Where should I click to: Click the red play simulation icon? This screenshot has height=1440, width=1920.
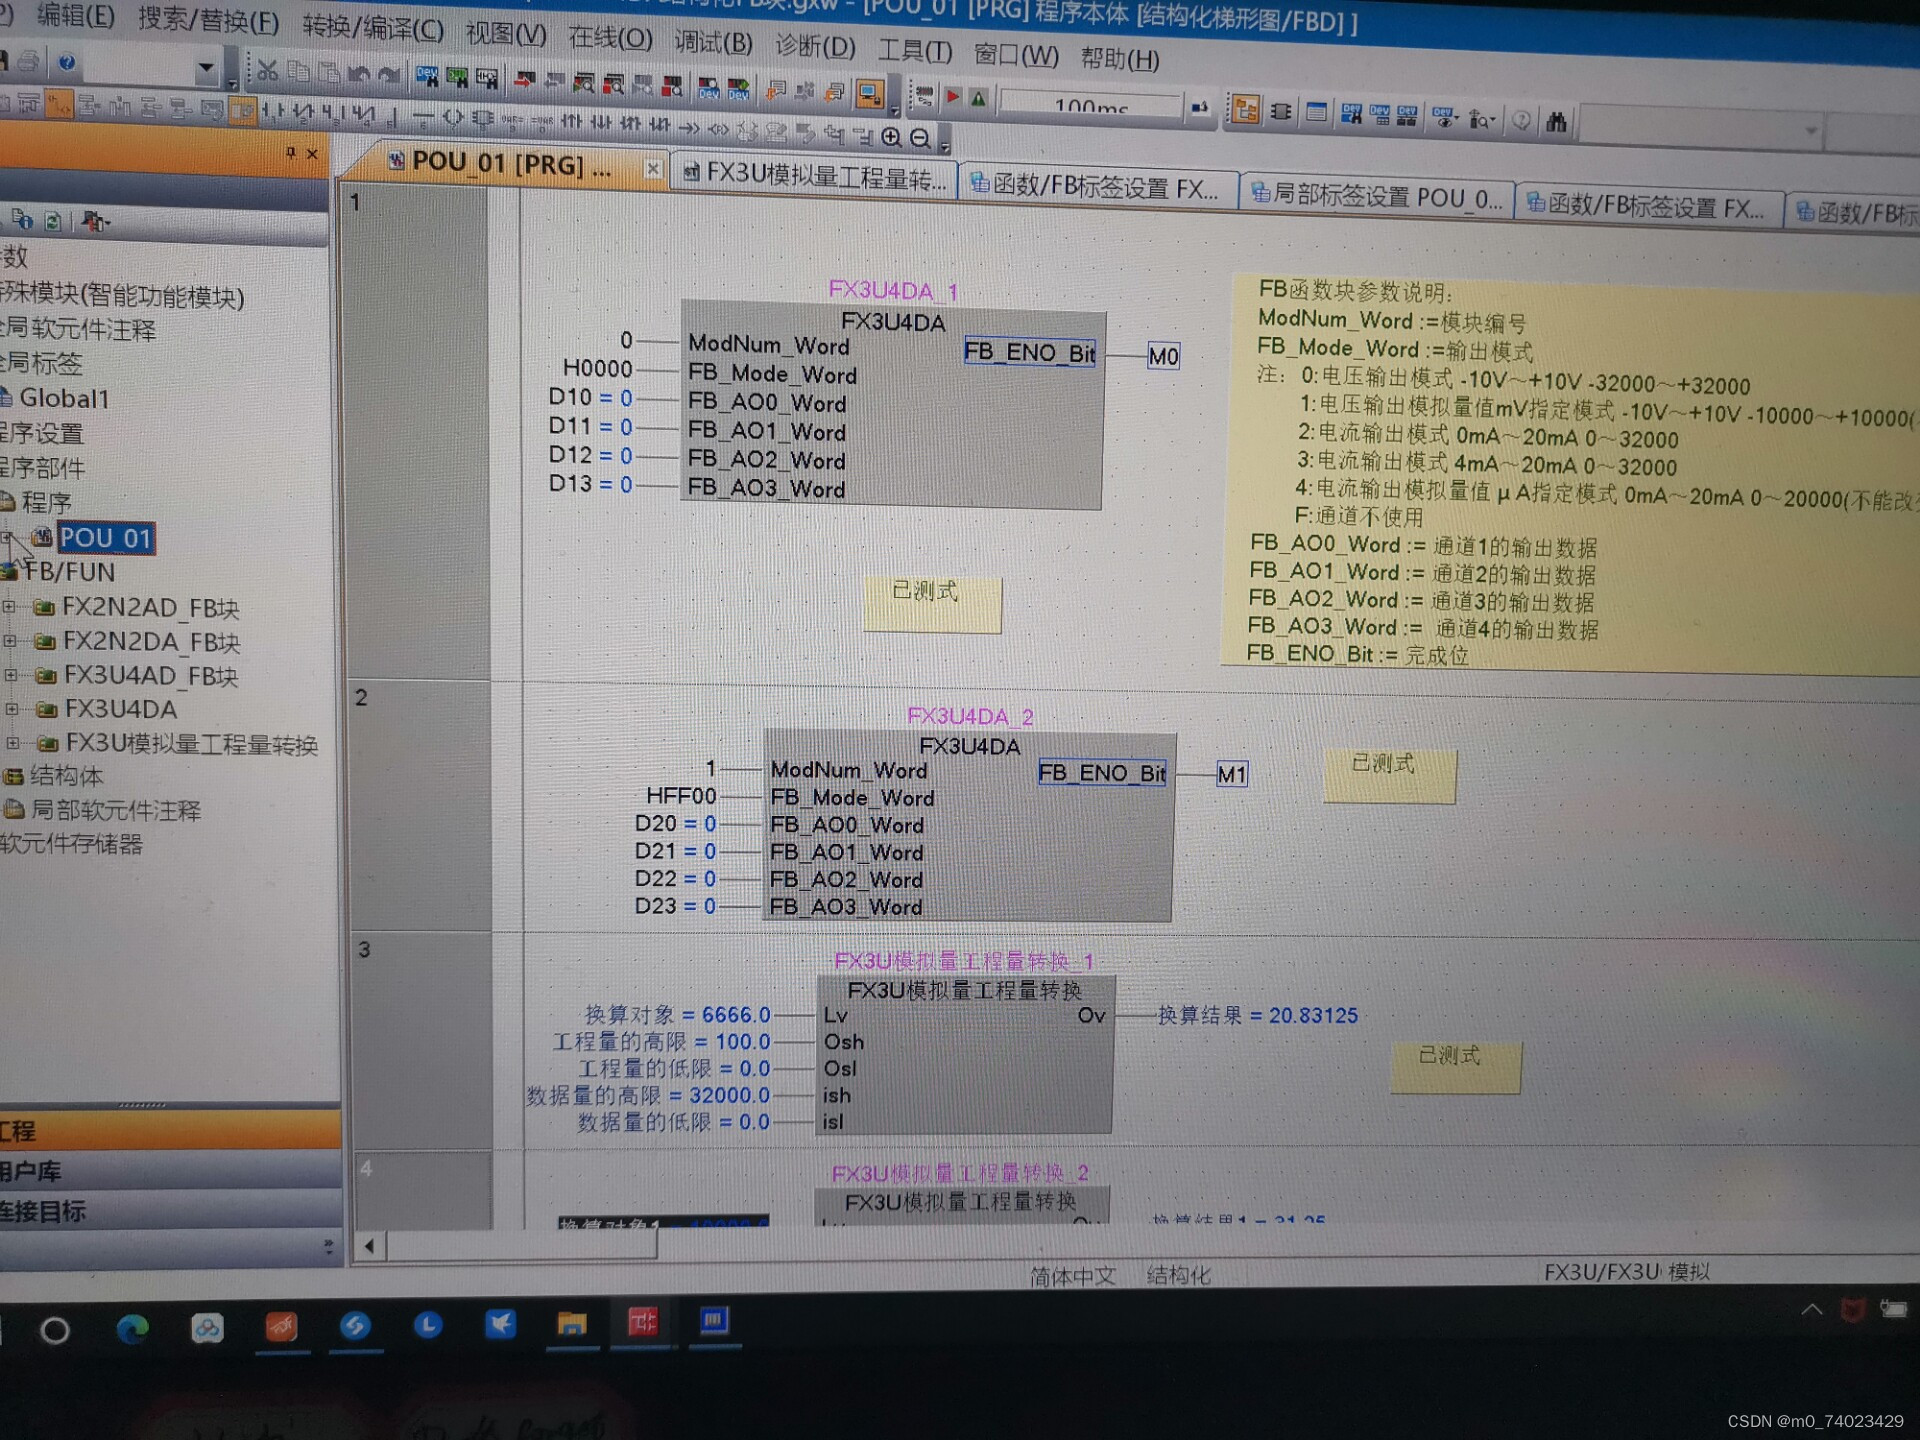(953, 97)
